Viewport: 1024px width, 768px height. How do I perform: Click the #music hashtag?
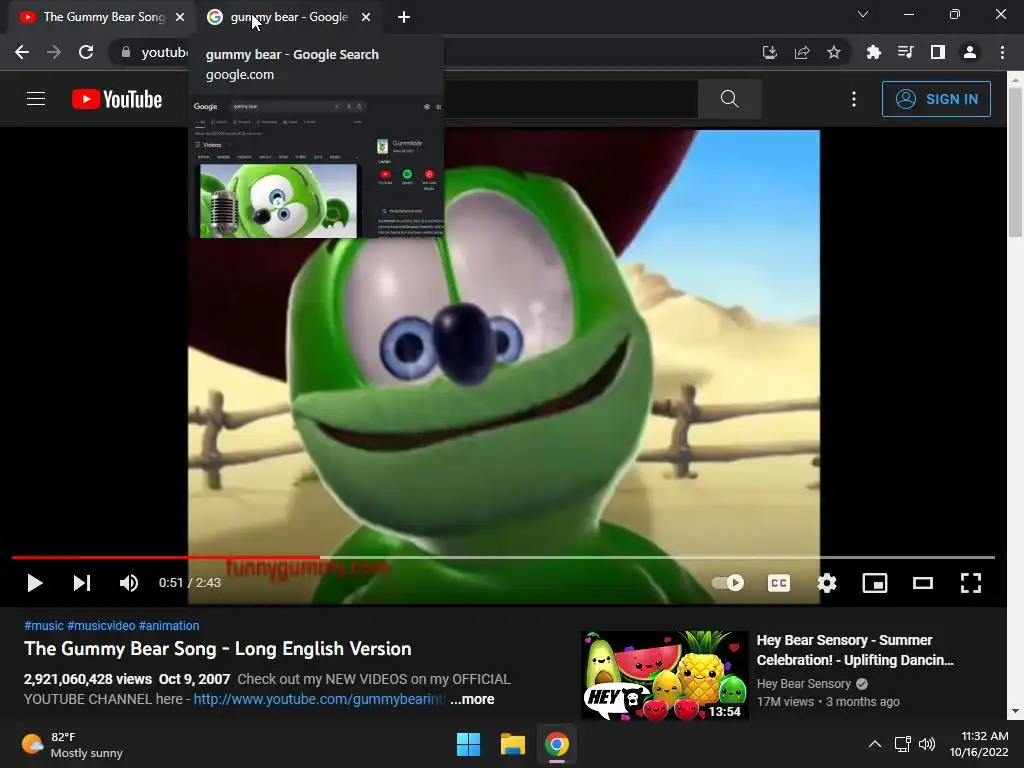click(x=44, y=626)
